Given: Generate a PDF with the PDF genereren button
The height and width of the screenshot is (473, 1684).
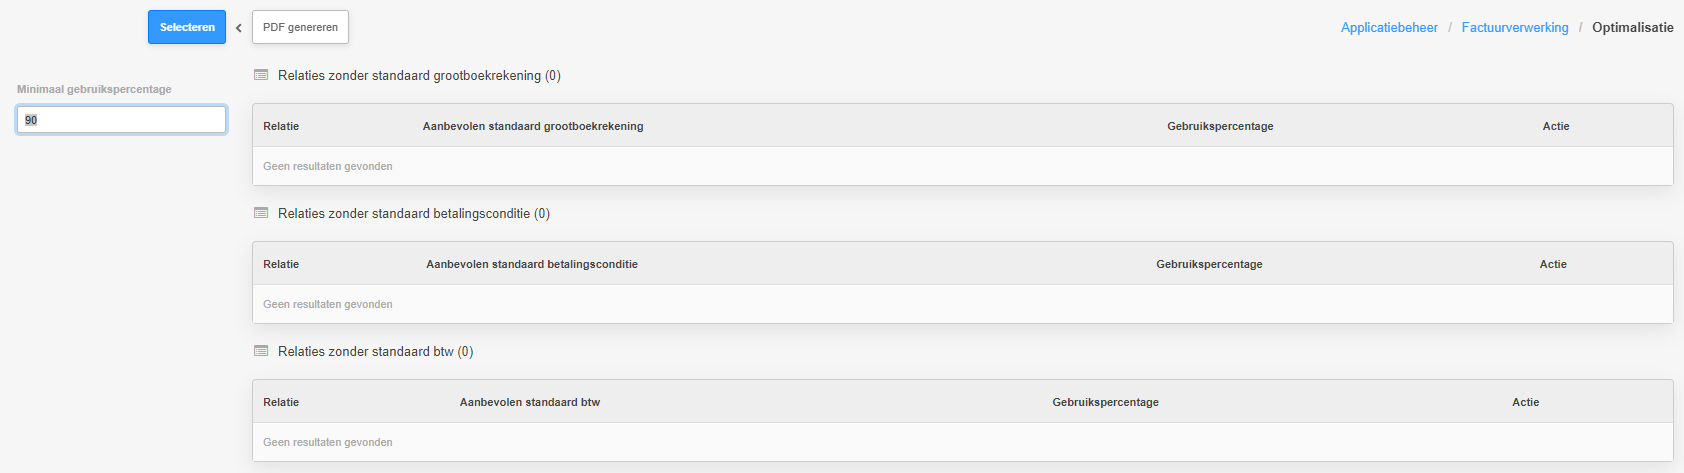Looking at the screenshot, I should point(300,27).
